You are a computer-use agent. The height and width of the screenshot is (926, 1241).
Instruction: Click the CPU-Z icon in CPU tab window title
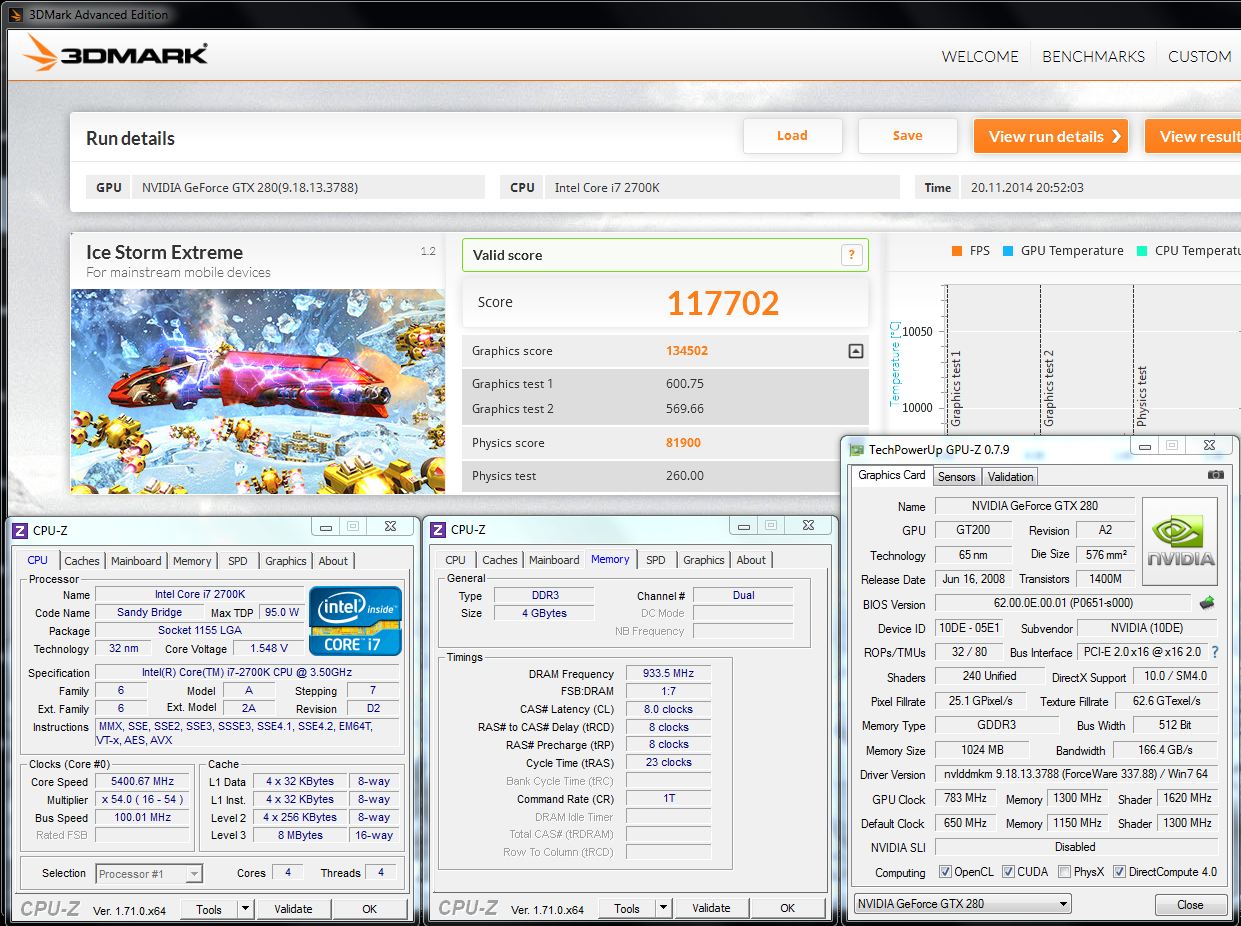coord(20,530)
